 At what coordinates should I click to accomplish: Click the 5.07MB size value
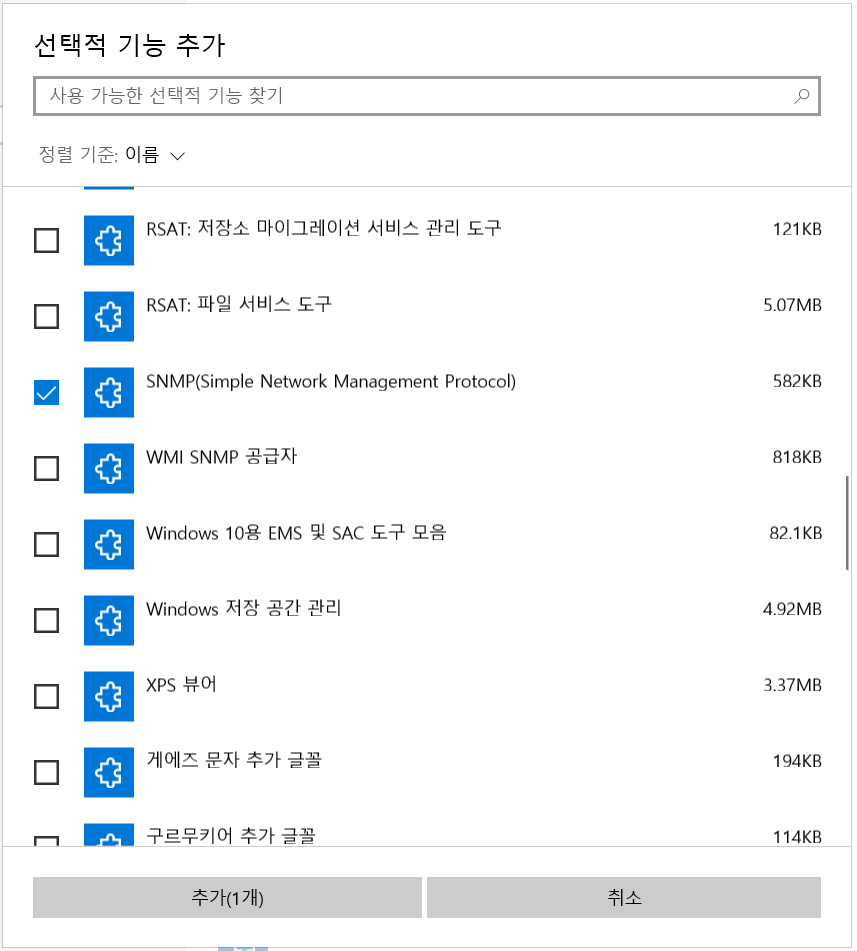(x=792, y=305)
